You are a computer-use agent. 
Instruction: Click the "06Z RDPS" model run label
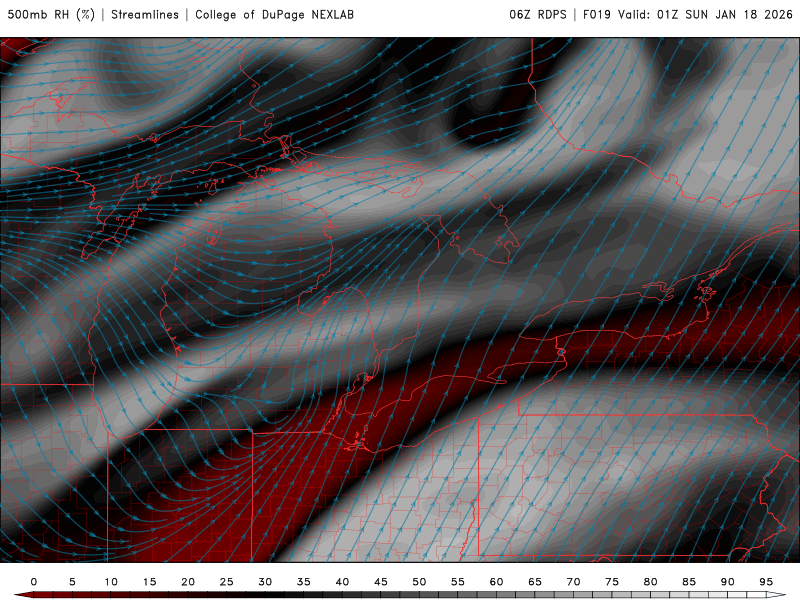(x=538, y=15)
